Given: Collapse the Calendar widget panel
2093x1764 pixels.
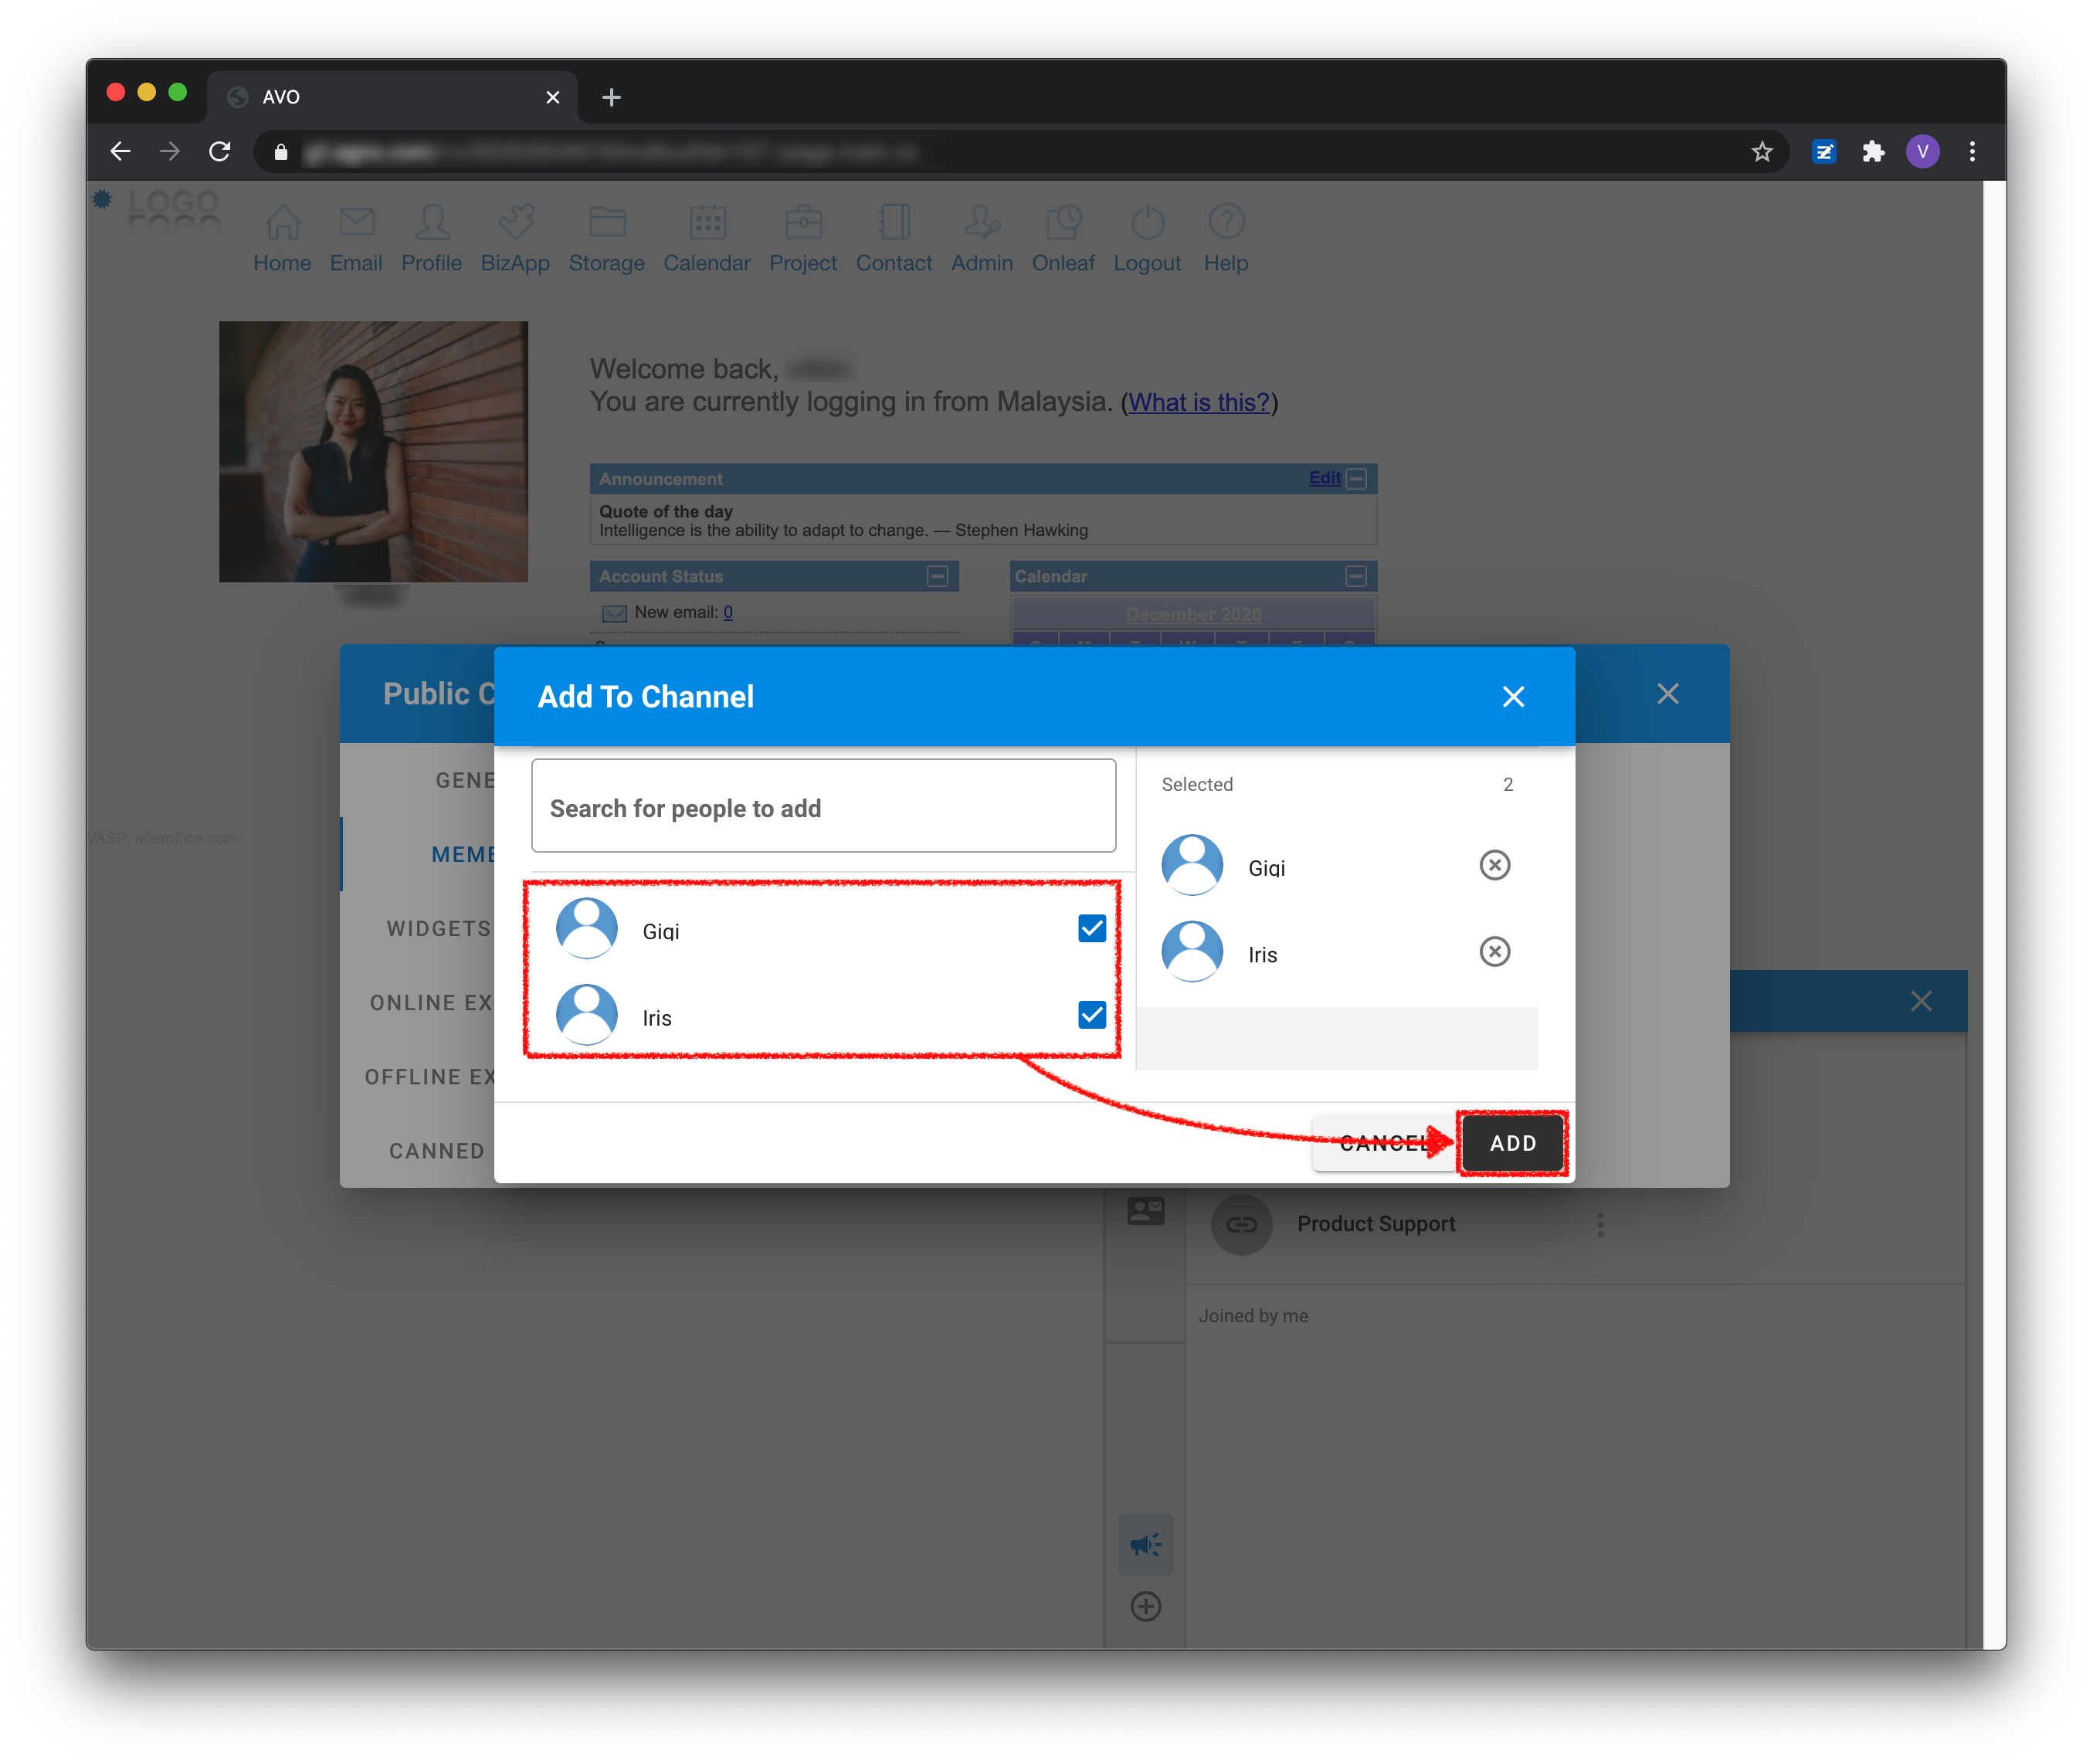Looking at the screenshot, I should pyautogui.click(x=1356, y=576).
